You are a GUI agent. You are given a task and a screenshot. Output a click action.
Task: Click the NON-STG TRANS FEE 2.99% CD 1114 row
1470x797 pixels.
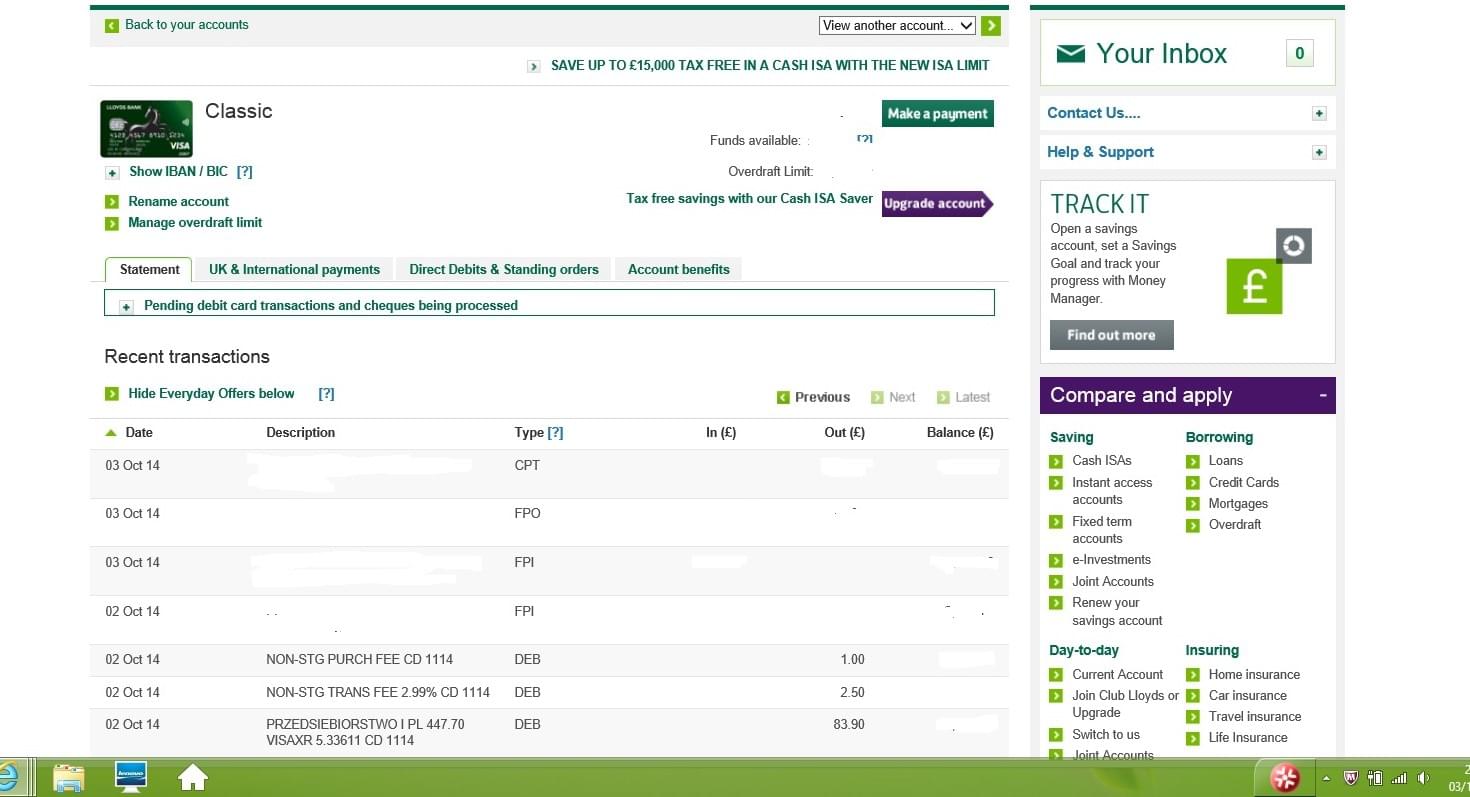[x=549, y=692]
